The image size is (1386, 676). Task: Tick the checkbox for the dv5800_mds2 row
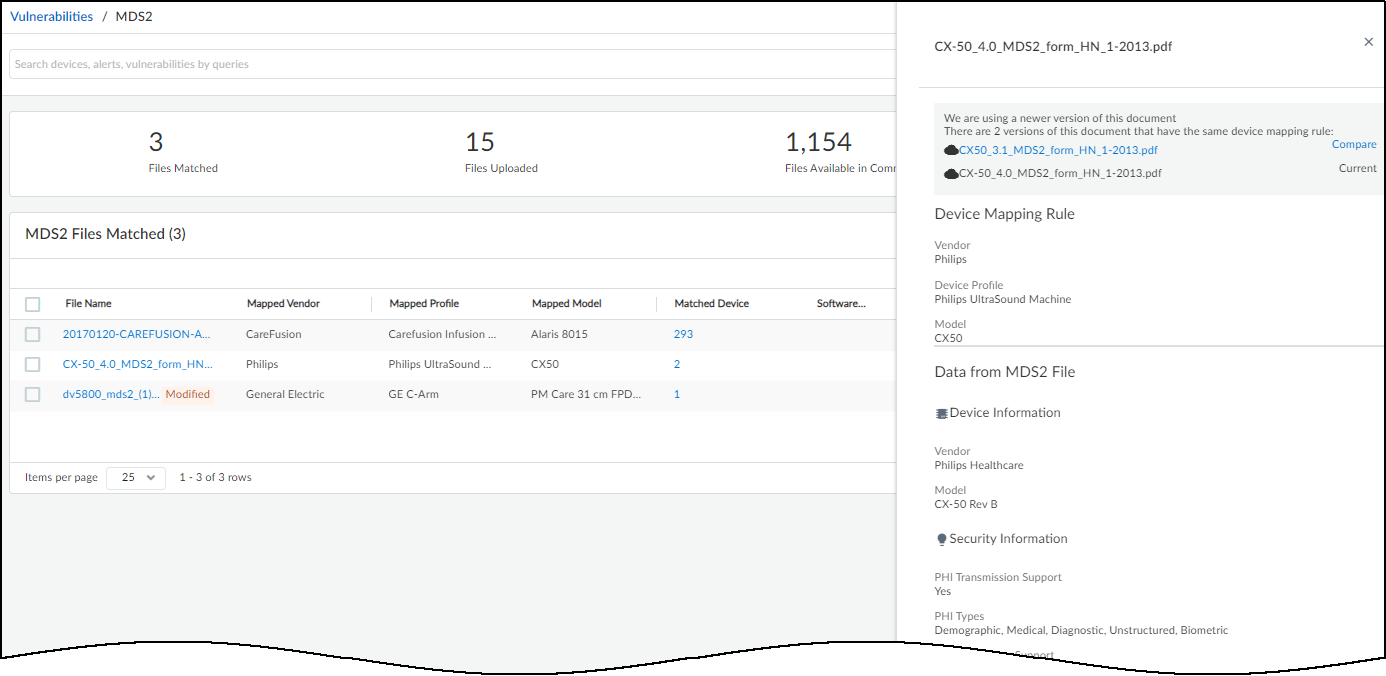pyautogui.click(x=33, y=394)
